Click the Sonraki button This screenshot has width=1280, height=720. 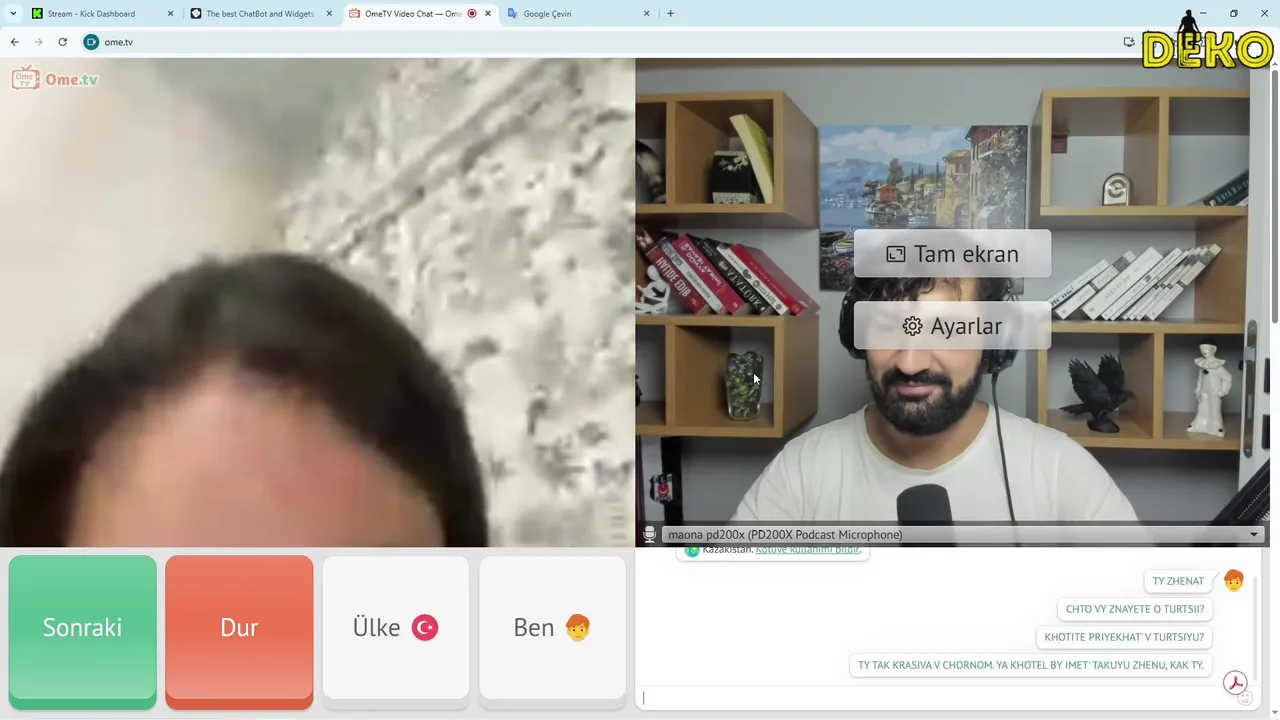click(x=82, y=629)
